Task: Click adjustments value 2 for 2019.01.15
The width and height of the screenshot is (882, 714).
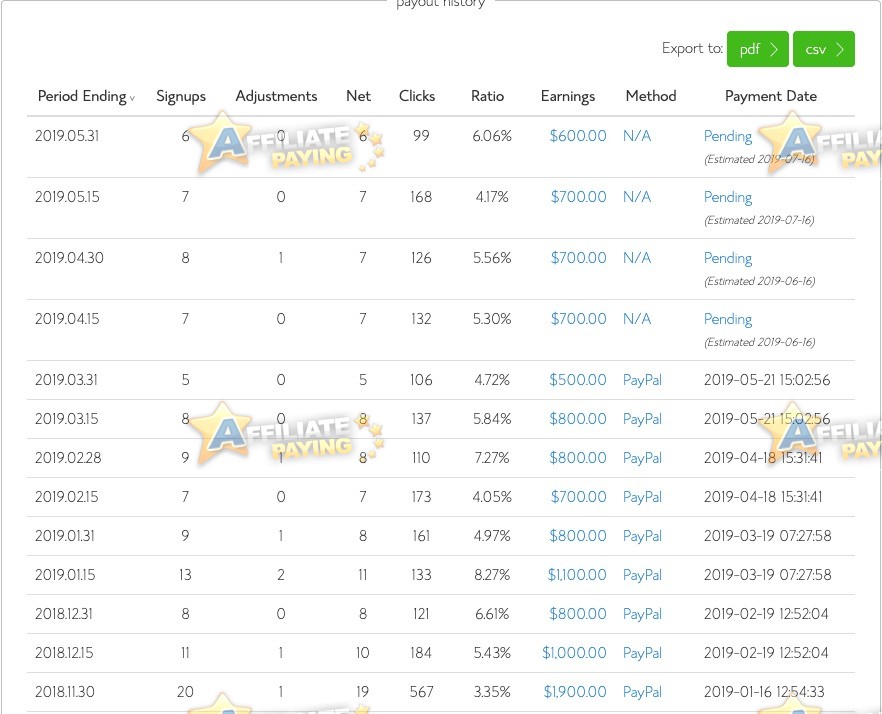Action: 281,574
